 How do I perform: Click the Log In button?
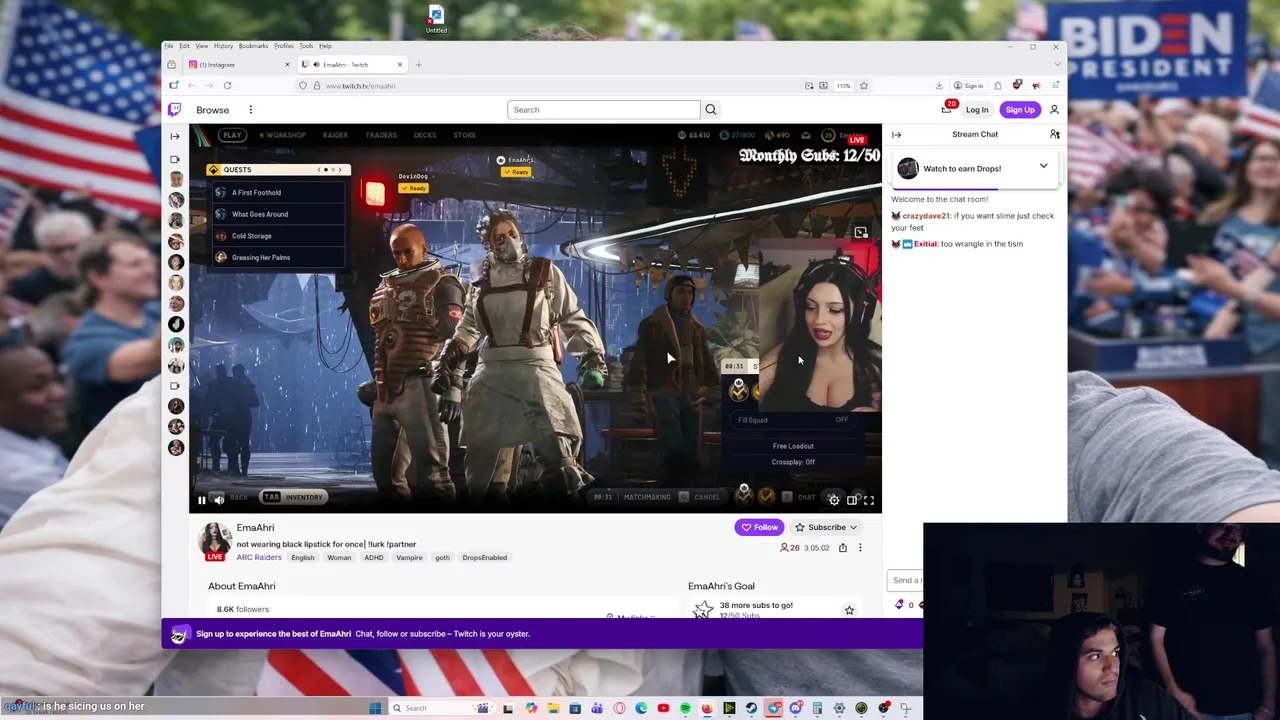(977, 110)
